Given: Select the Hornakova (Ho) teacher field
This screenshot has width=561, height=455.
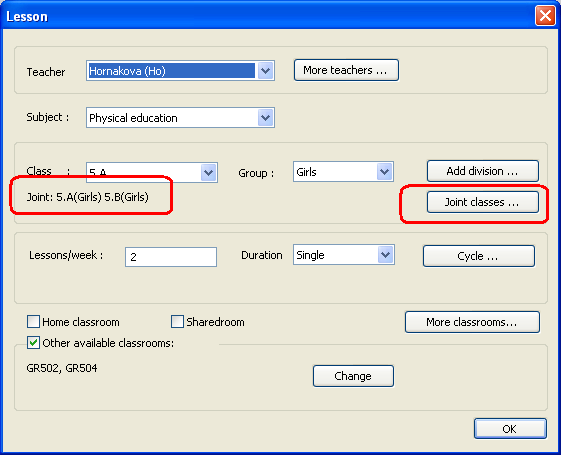Looking at the screenshot, I should (x=172, y=70).
